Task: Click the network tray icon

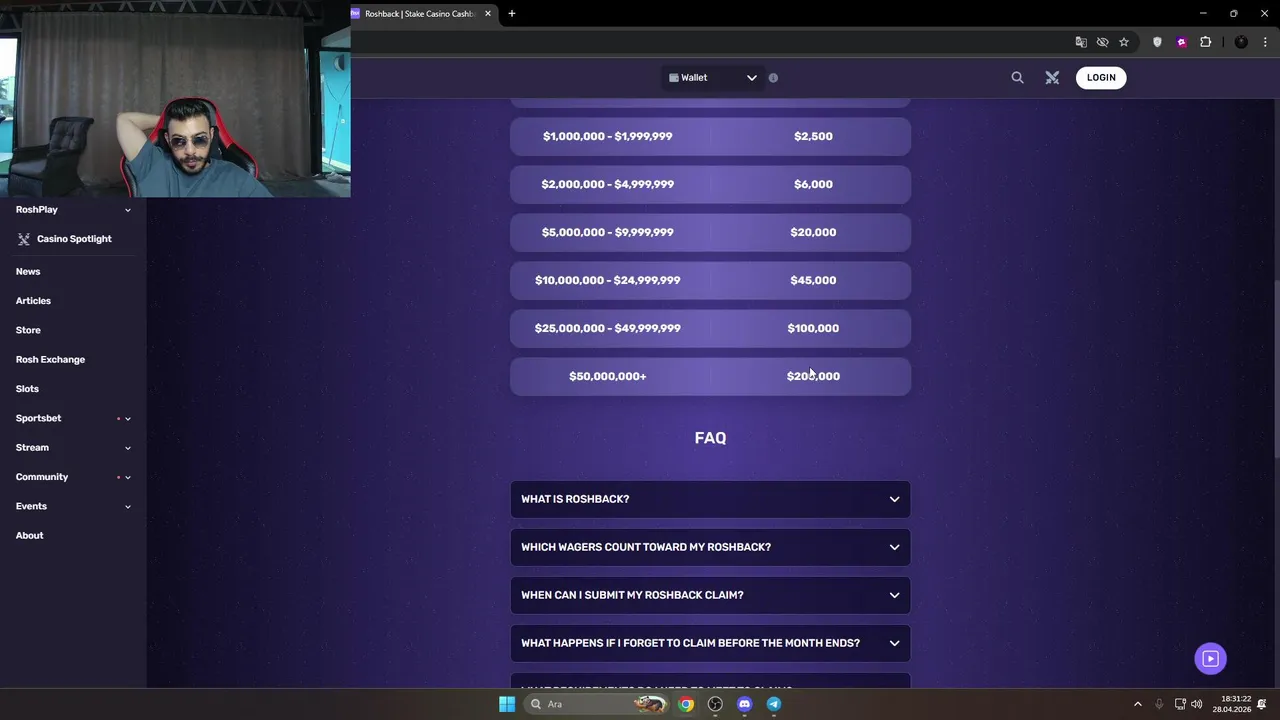Action: [1180, 704]
